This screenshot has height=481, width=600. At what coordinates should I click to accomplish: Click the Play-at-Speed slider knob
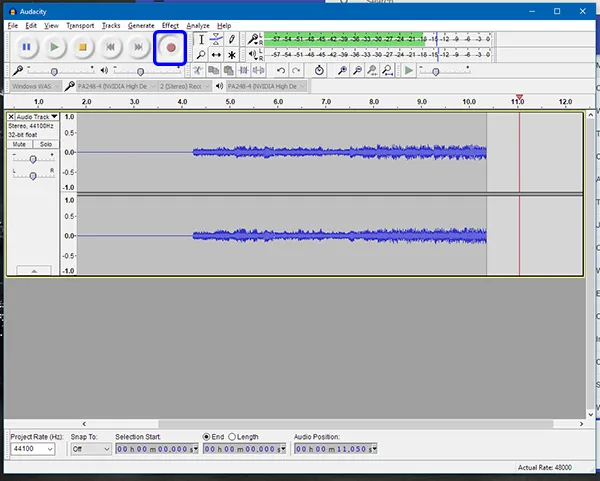point(435,72)
